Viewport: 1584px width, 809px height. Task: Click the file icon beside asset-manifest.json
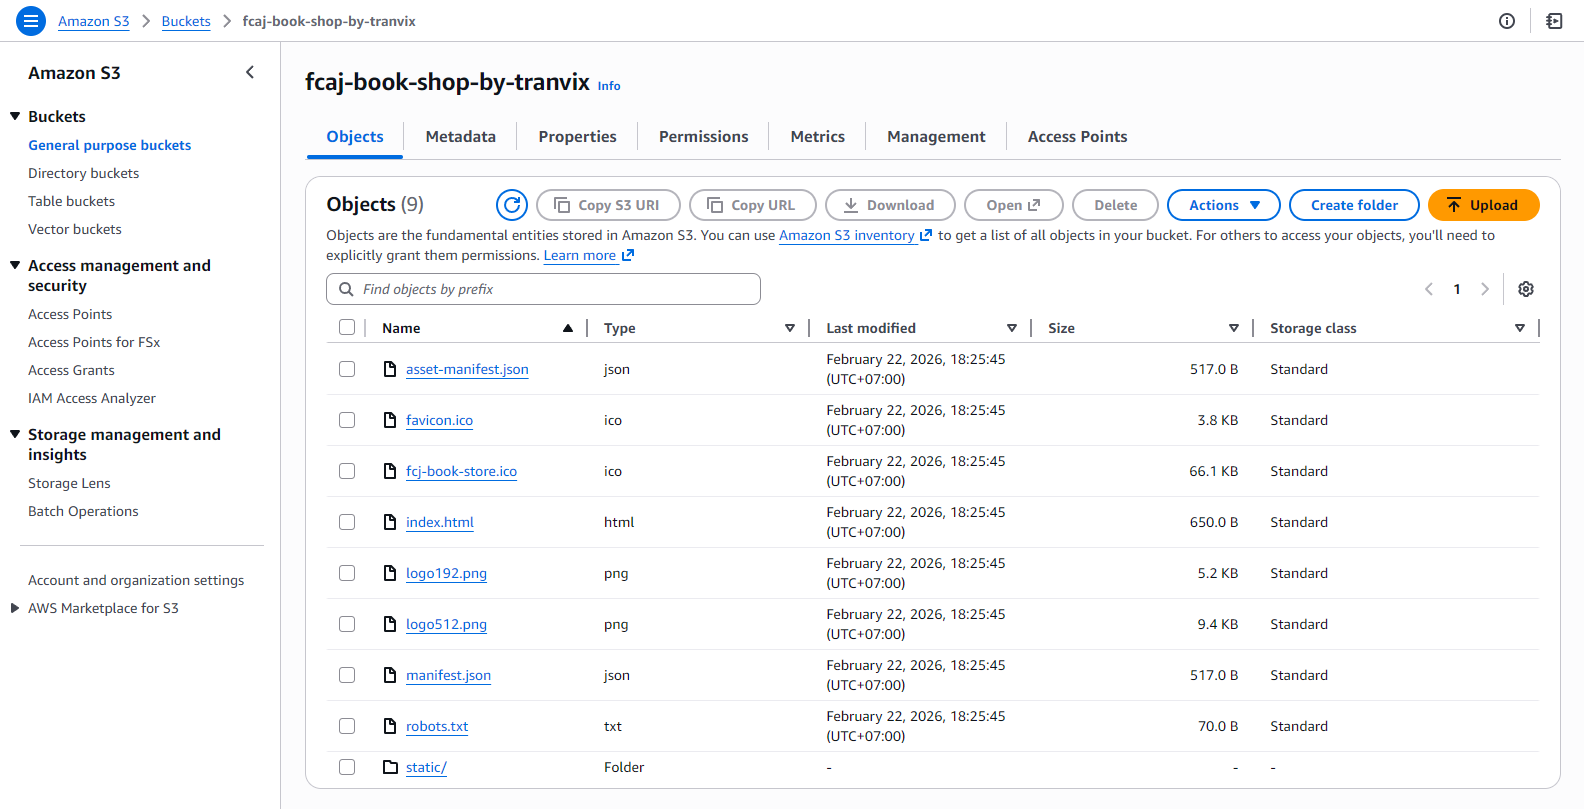click(x=390, y=369)
